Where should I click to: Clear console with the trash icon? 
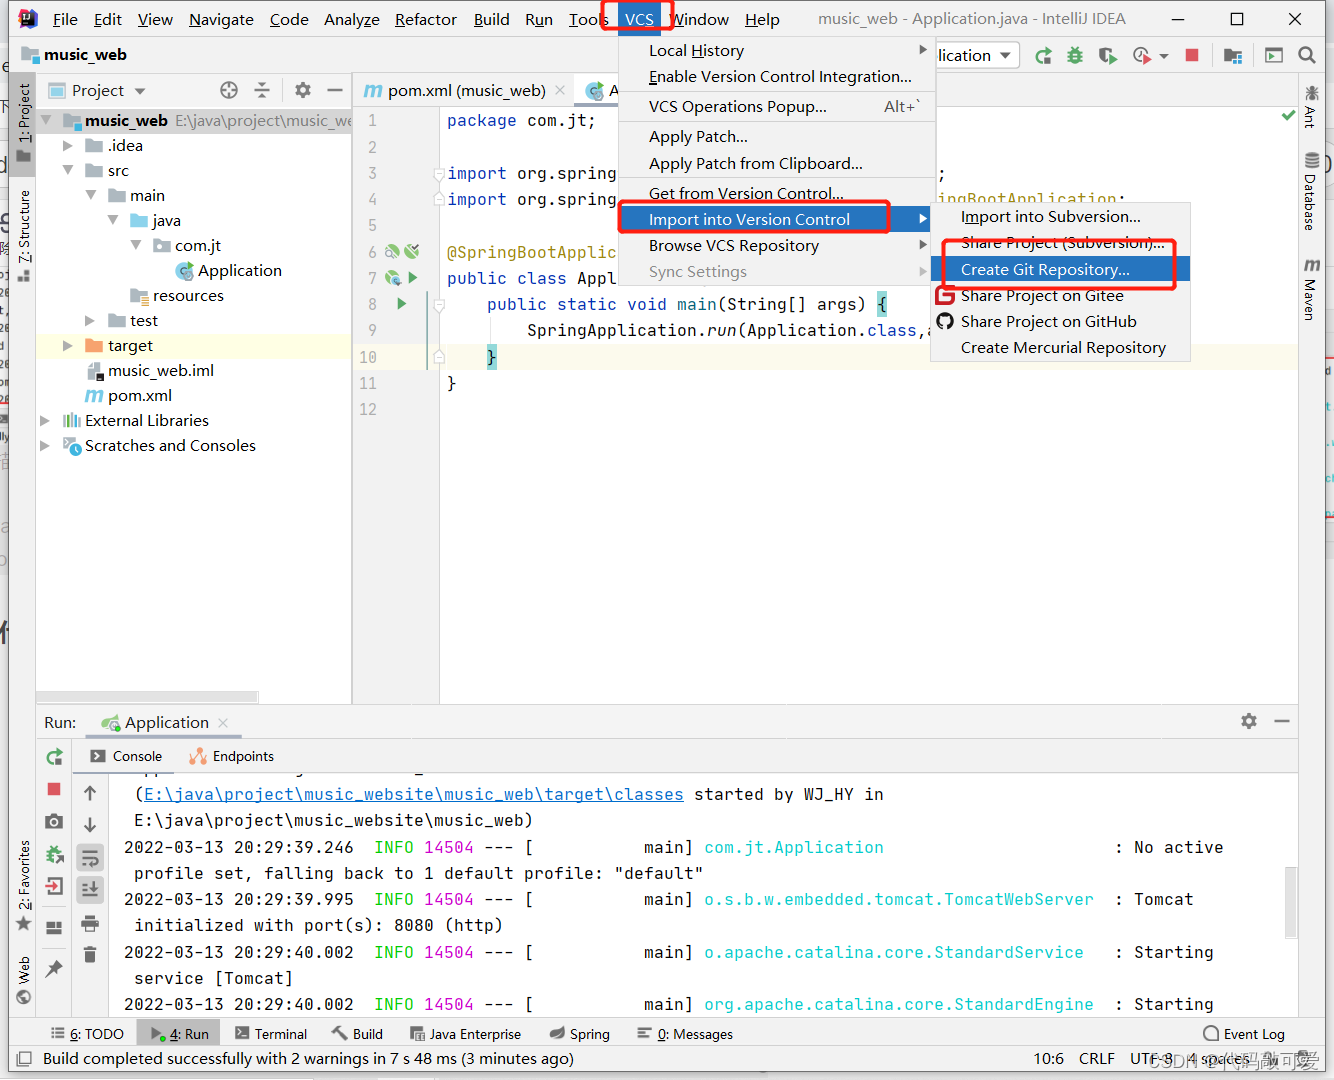pyautogui.click(x=90, y=955)
